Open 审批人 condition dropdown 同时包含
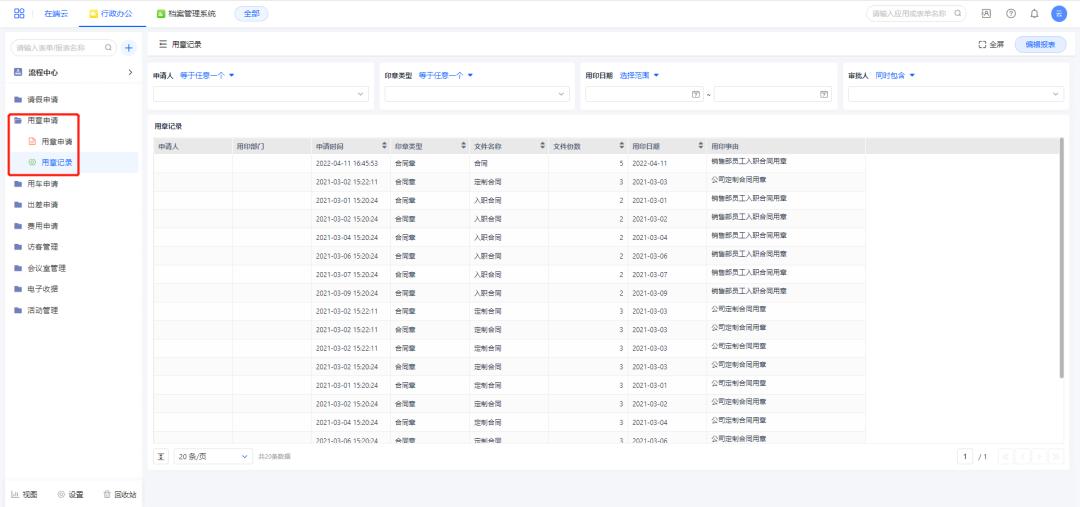This screenshot has height=507, width=1080. point(895,75)
